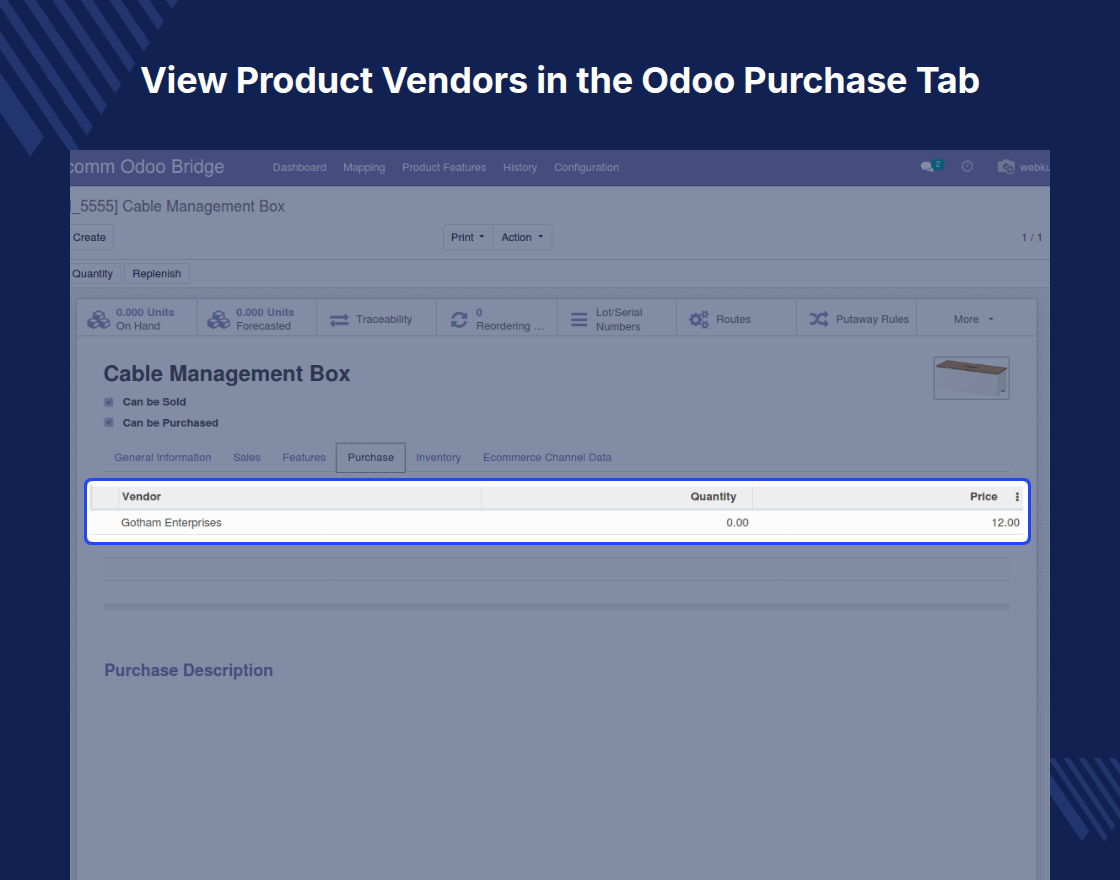This screenshot has width=1120, height=880.
Task: Click the Create button
Action: point(90,237)
